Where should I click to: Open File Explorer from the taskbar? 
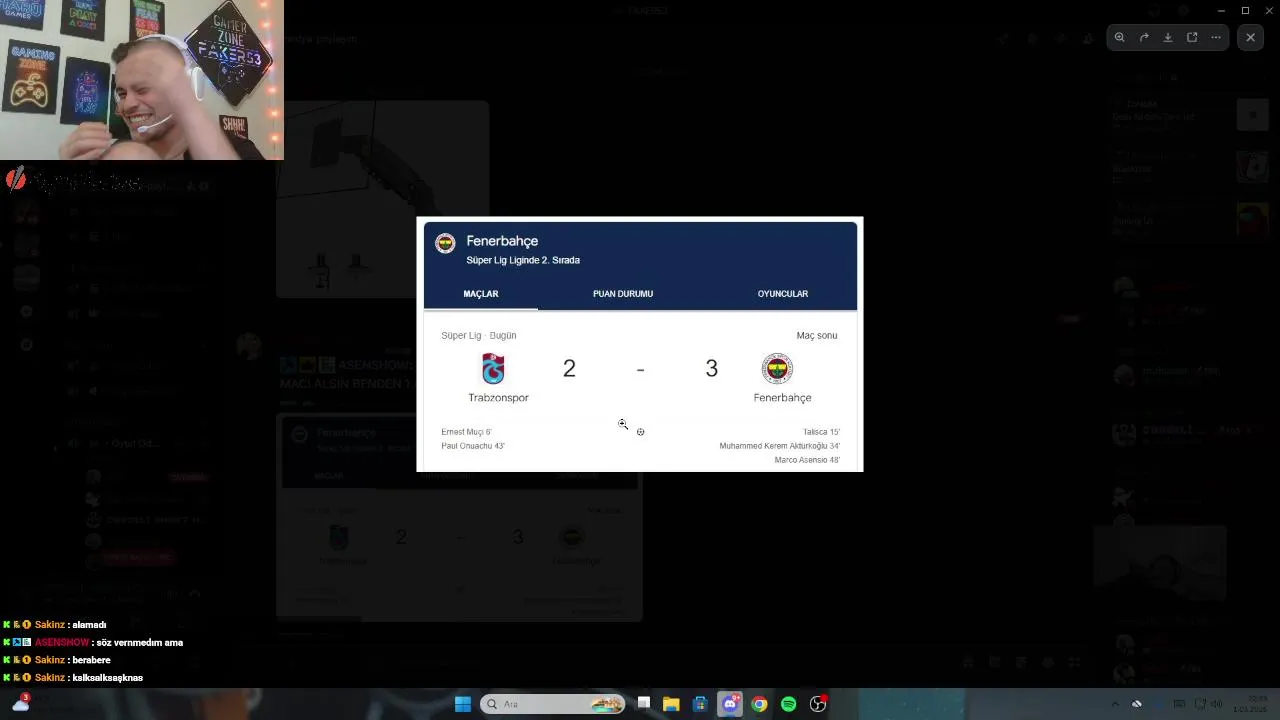(x=671, y=704)
